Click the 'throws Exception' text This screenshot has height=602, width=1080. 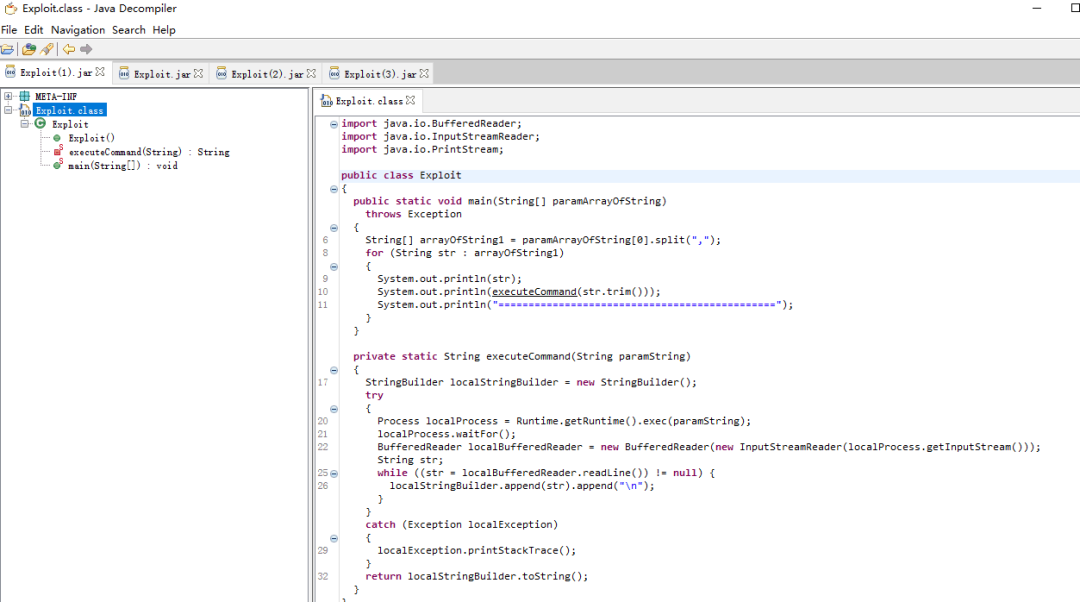pos(413,214)
